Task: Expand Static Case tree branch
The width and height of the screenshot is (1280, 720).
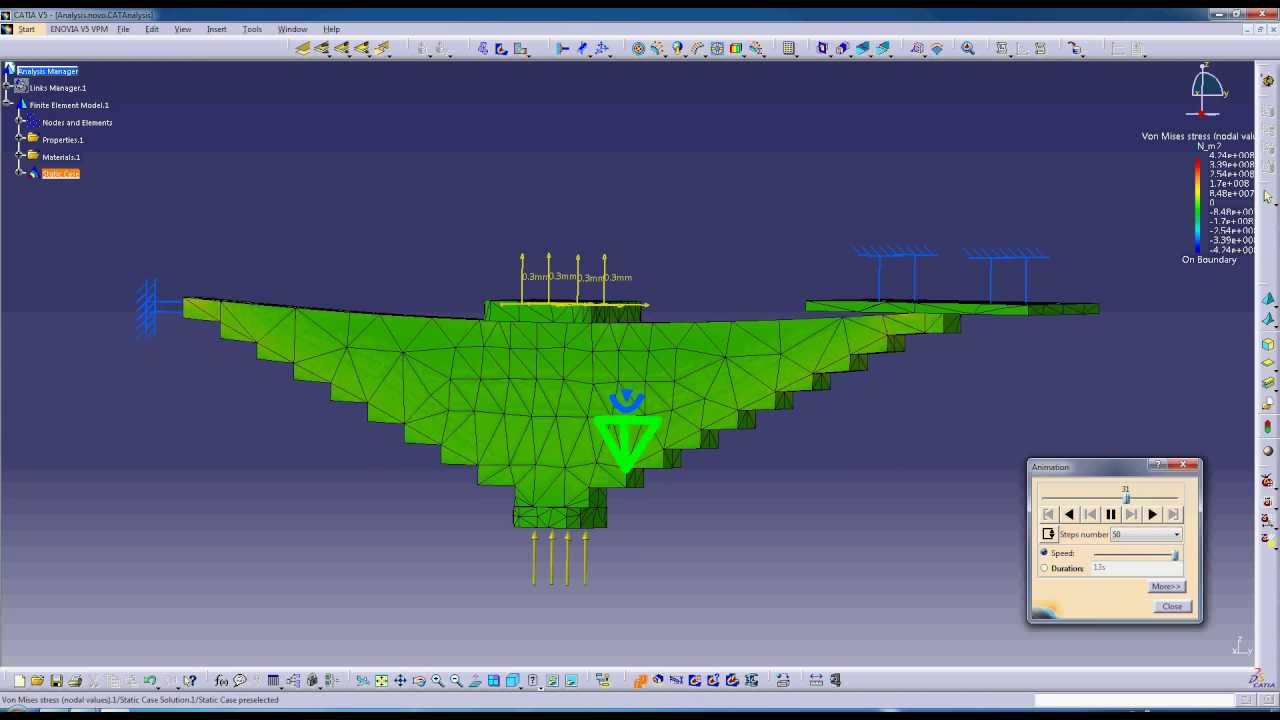Action: point(19,173)
